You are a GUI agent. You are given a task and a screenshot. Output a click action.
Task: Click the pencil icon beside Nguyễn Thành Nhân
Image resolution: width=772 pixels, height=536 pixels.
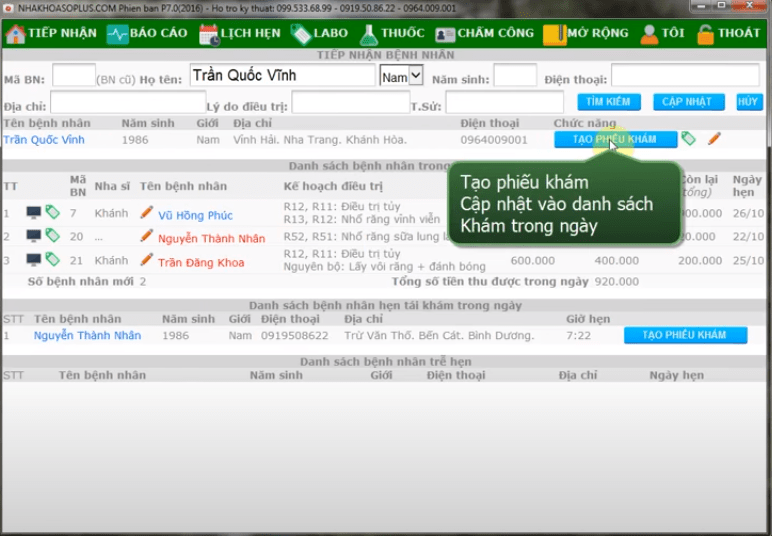147,236
